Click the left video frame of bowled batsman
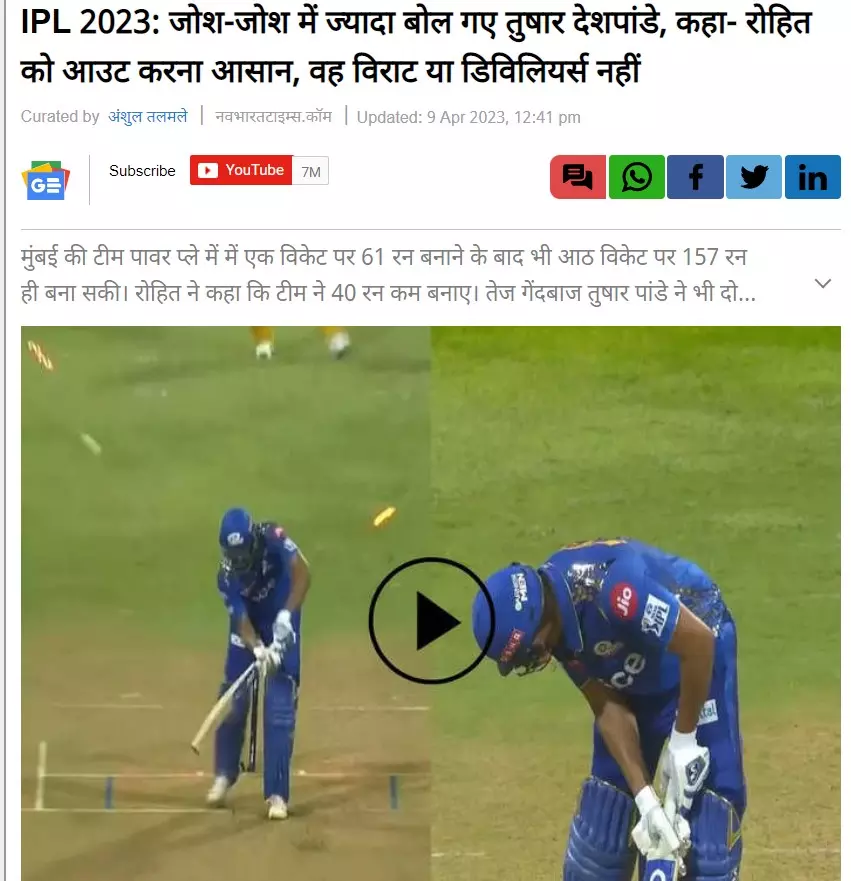Screen dimensions: 851x881 pyautogui.click(x=225, y=603)
